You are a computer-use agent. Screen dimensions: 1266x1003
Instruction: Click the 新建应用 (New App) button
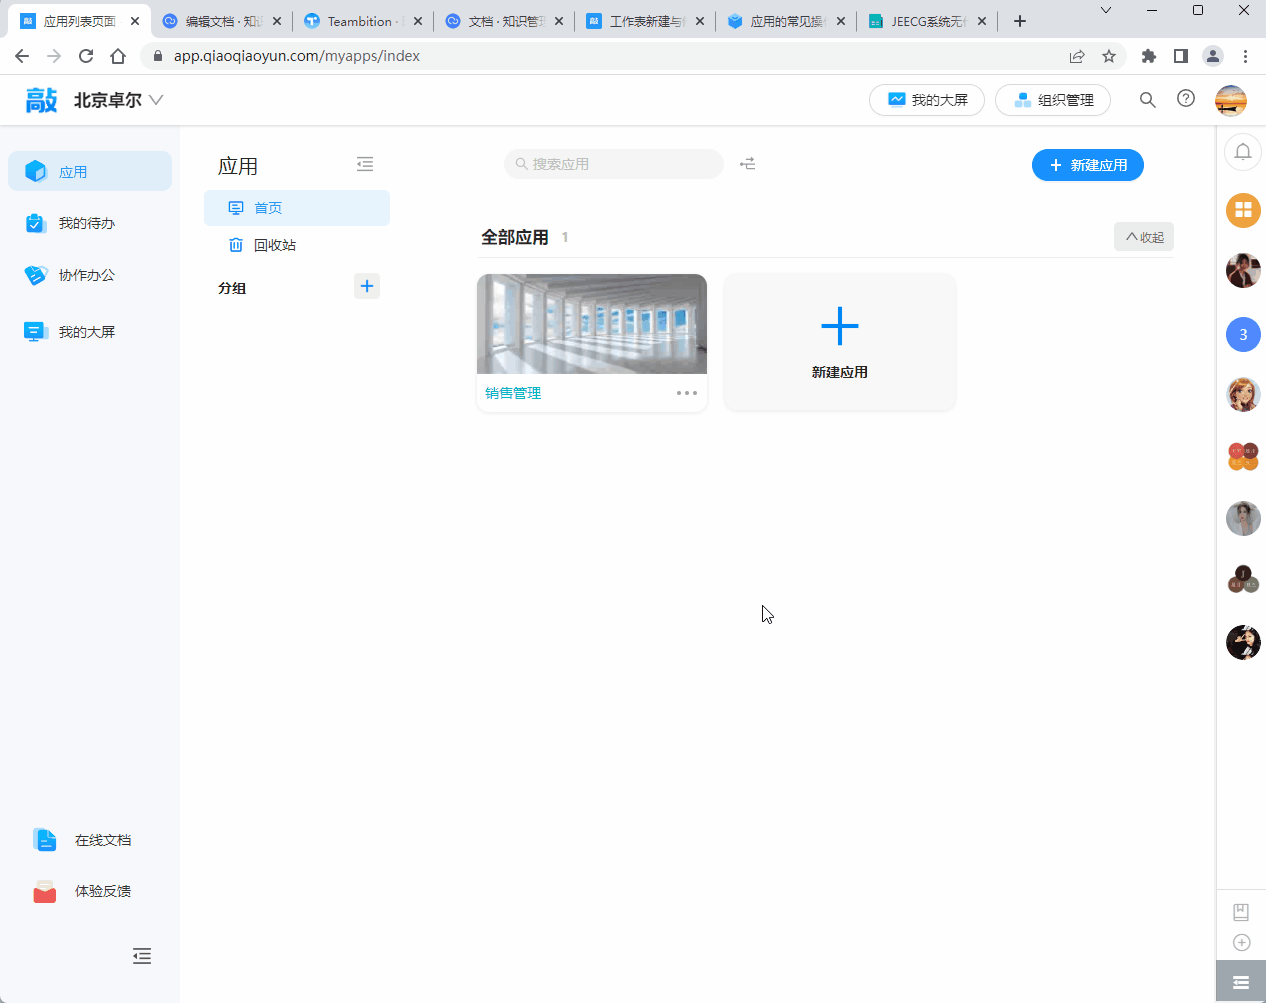1087,165
